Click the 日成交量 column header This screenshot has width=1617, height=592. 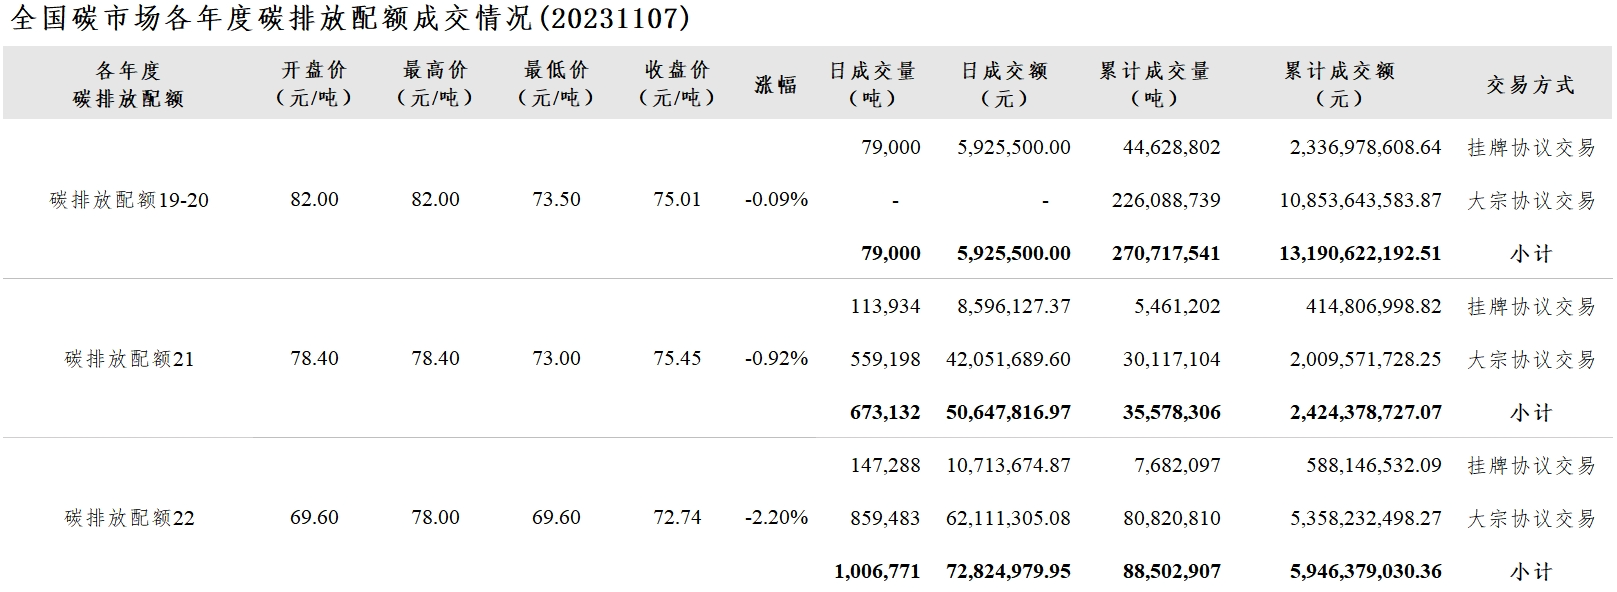coord(872,85)
